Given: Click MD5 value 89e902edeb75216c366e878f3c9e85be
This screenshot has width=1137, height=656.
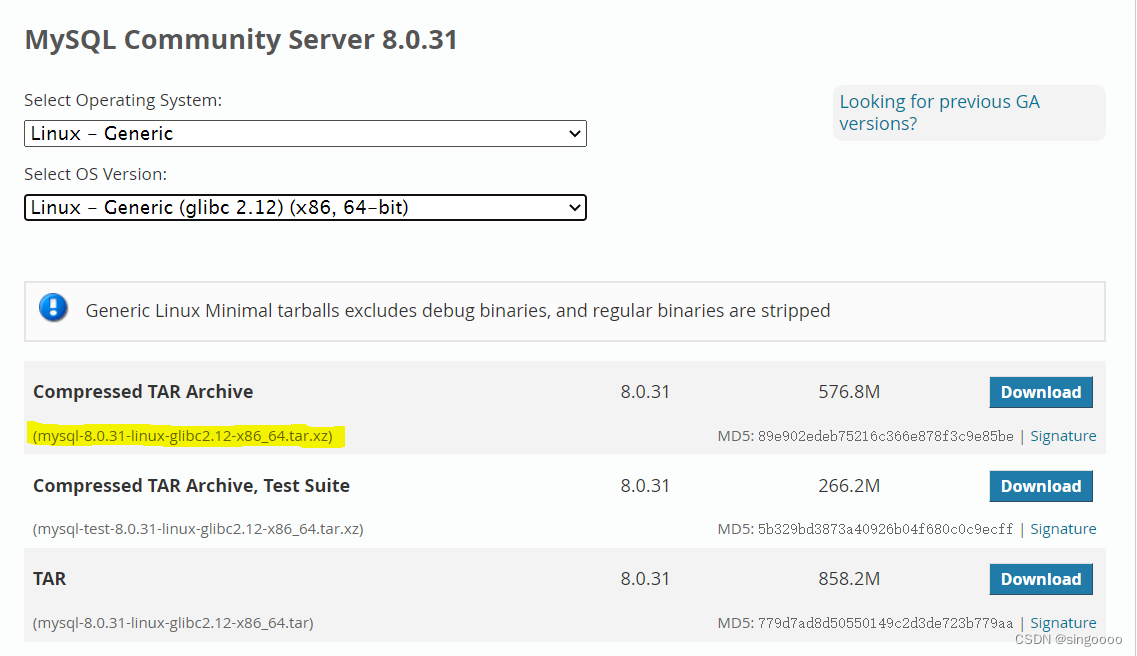Looking at the screenshot, I should 885,436.
